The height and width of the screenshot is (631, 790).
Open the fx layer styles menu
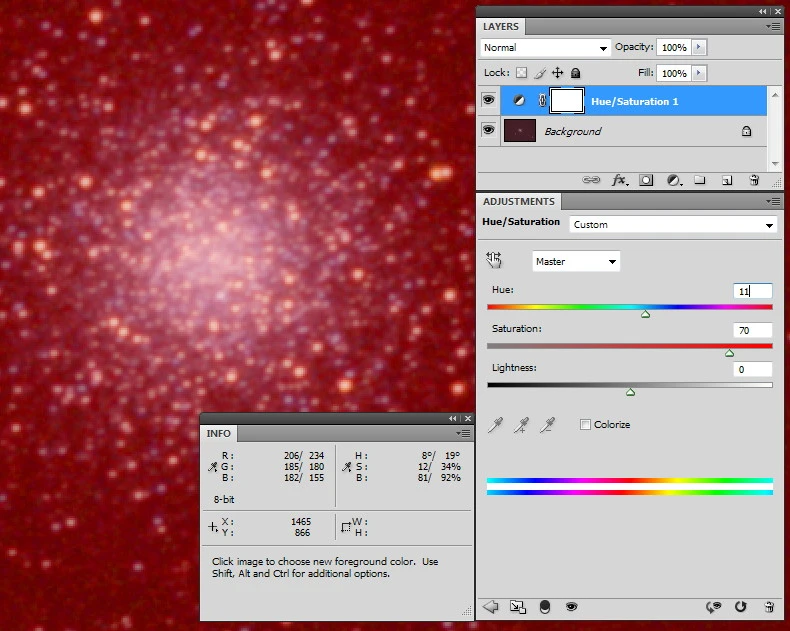pos(619,180)
